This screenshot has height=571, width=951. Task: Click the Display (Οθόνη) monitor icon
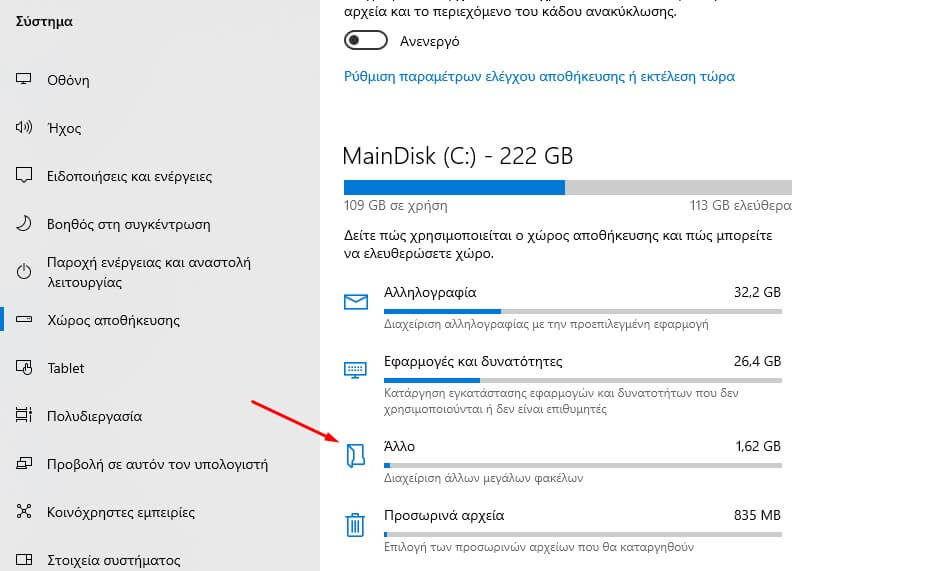[x=25, y=81]
